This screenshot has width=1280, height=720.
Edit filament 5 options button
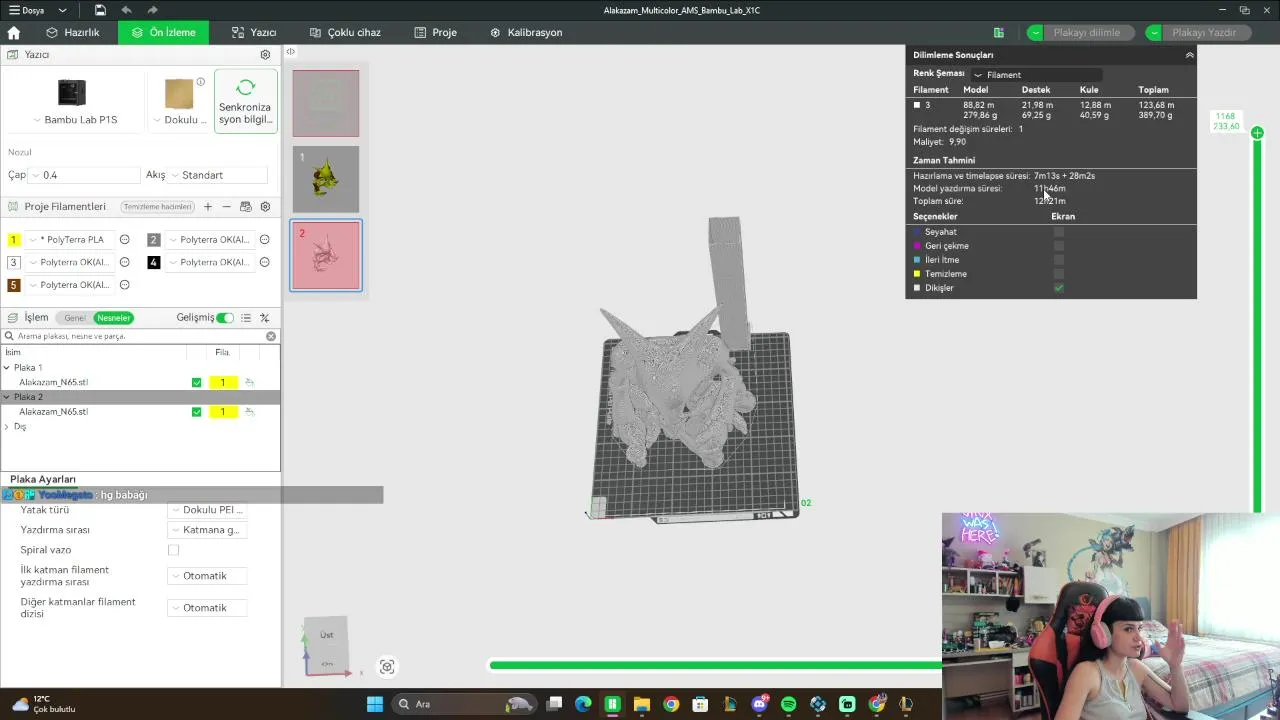coord(125,285)
